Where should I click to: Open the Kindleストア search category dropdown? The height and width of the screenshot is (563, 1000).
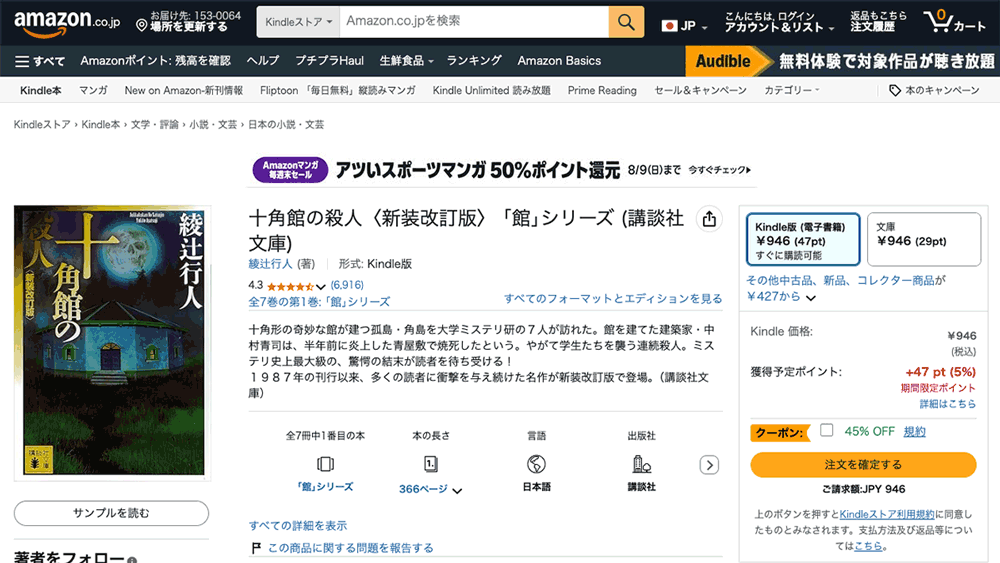click(x=298, y=22)
